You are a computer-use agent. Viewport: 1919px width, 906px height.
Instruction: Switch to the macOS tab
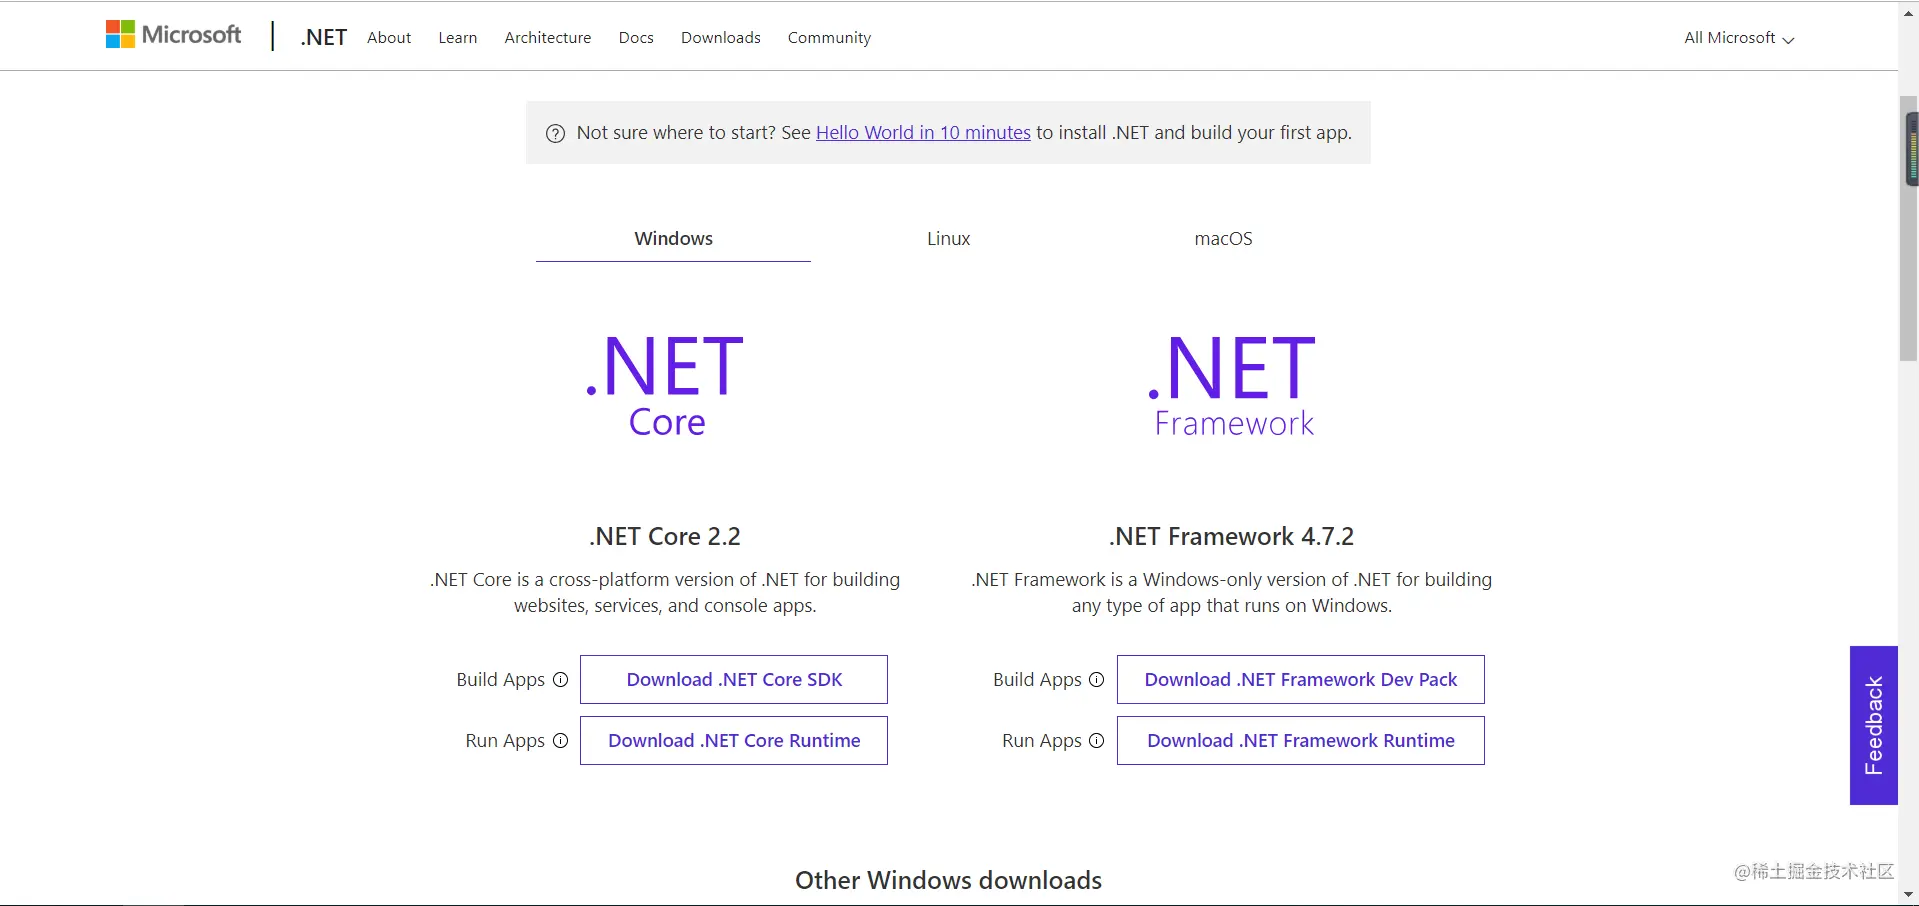(x=1223, y=238)
